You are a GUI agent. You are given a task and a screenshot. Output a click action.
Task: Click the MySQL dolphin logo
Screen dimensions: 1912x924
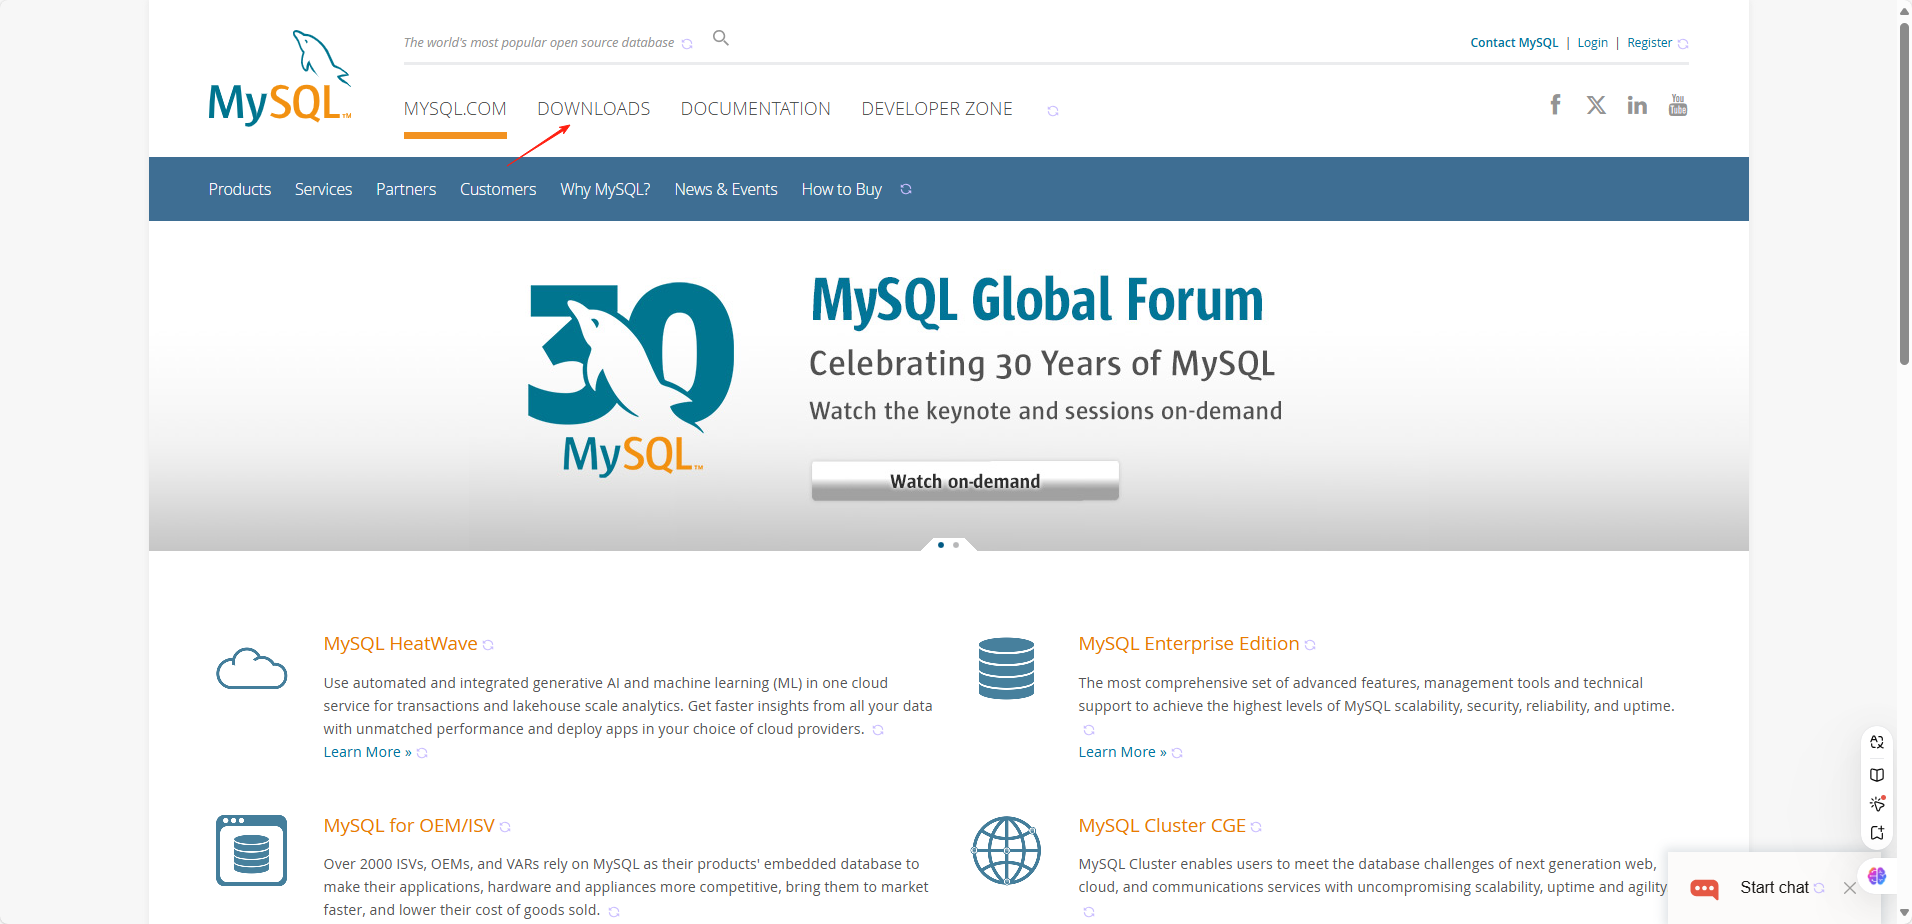(280, 78)
